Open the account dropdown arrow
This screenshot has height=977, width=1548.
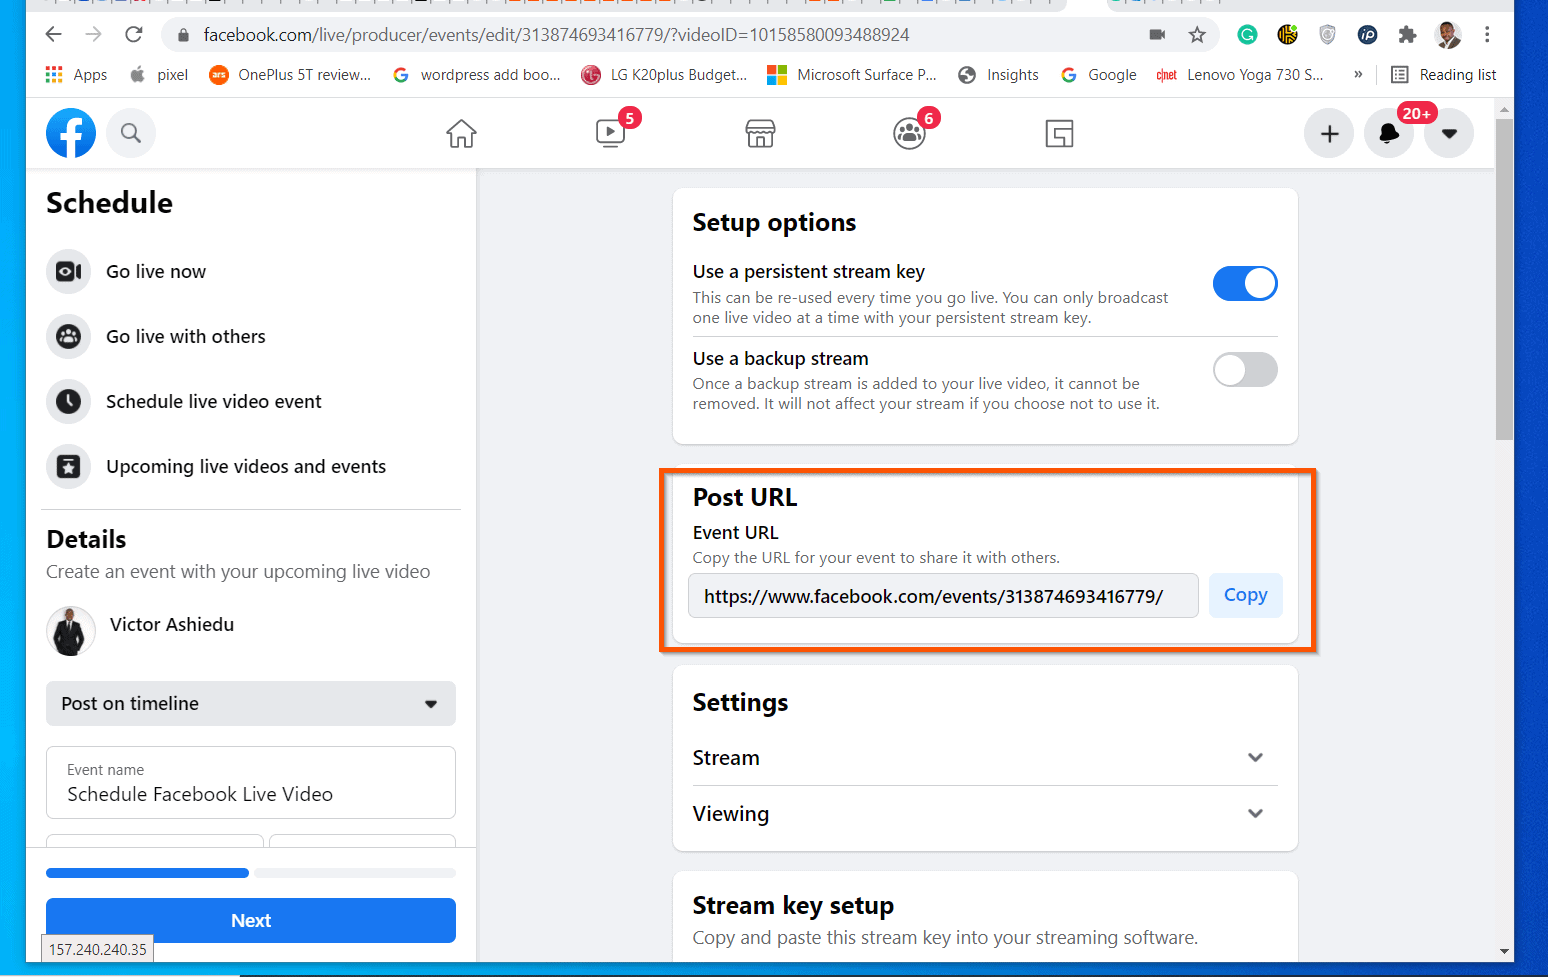pos(1449,134)
